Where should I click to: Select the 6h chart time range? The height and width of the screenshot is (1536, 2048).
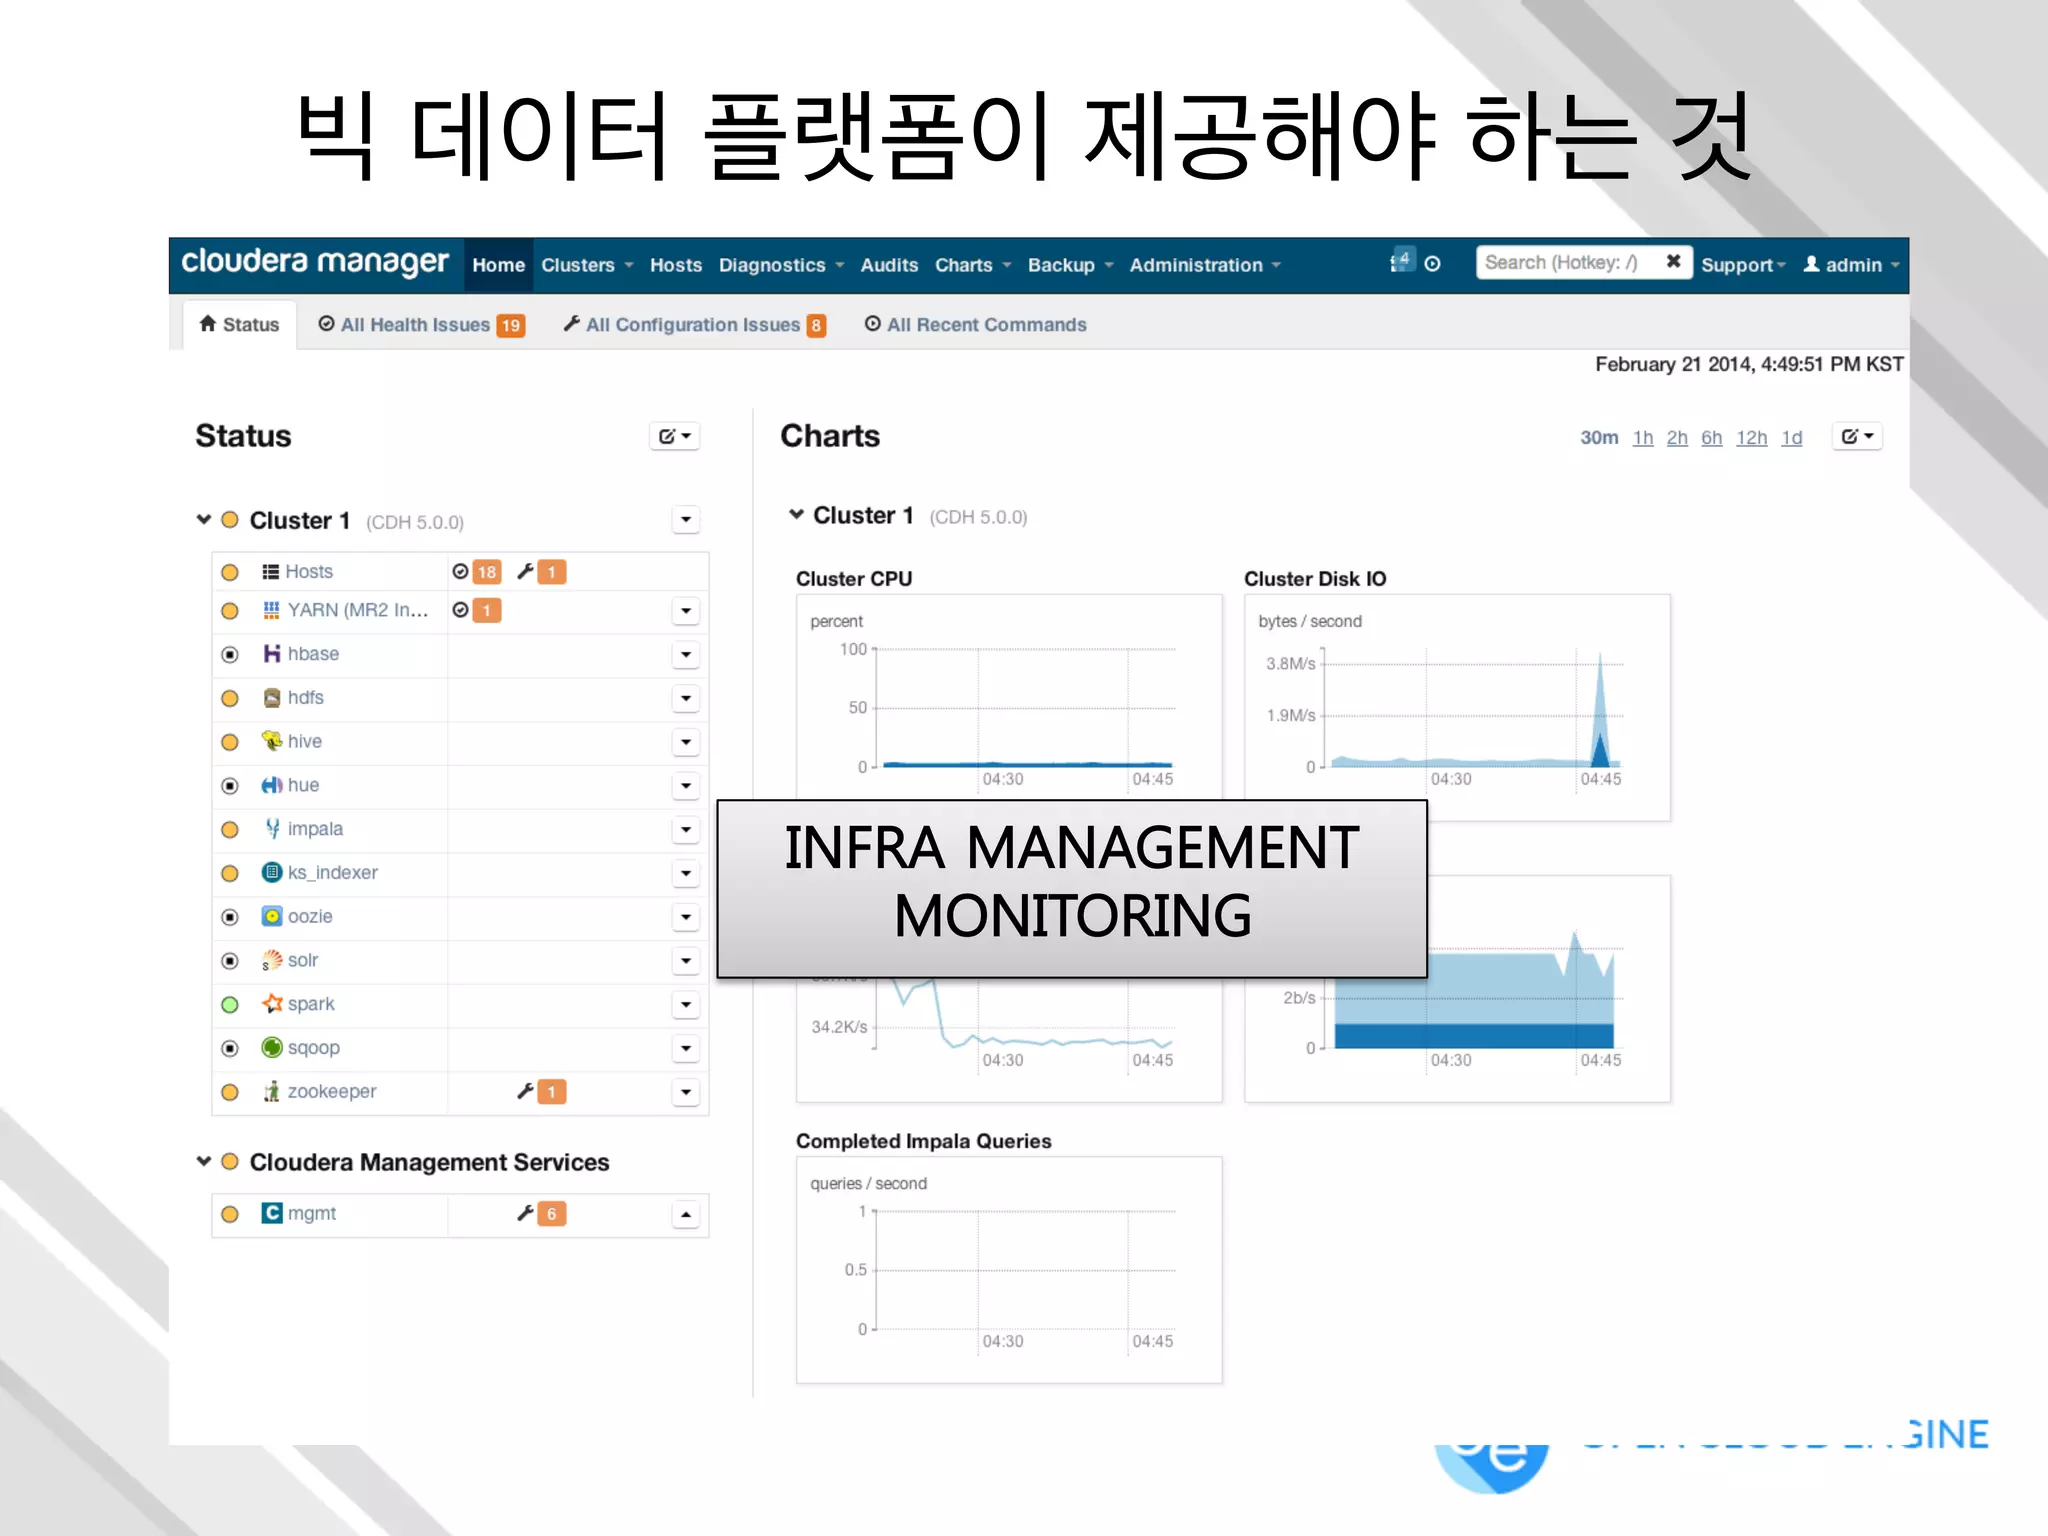coord(1712,438)
